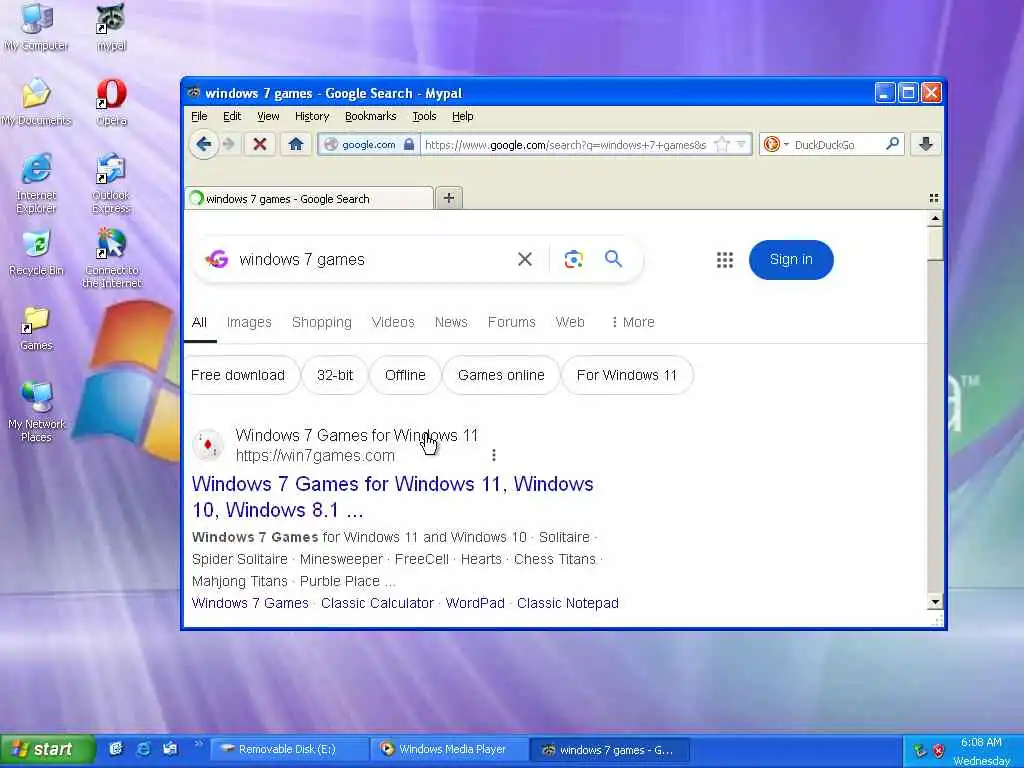Switch to Windows Media Player taskbar item

tap(450, 749)
